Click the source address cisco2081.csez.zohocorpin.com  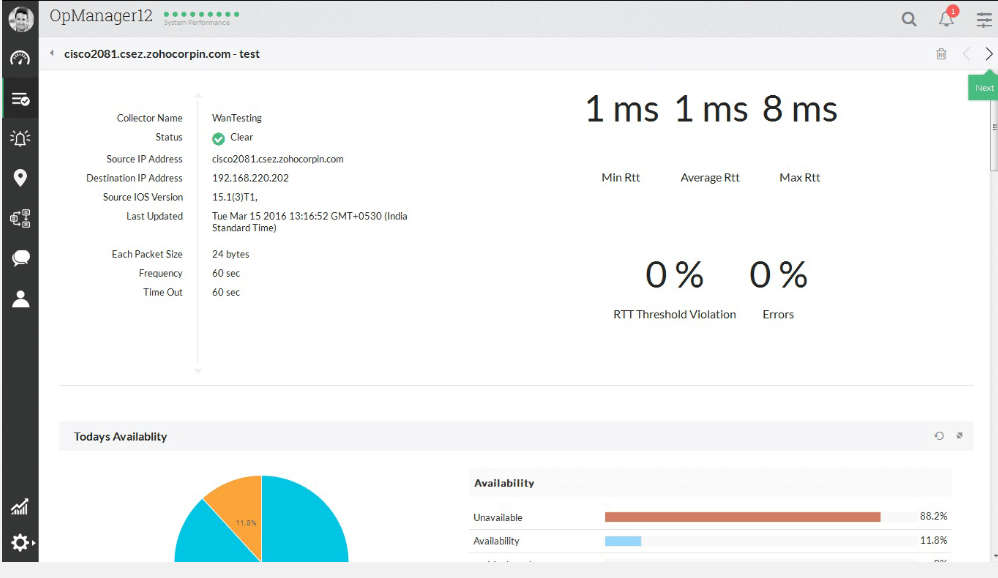[278, 159]
